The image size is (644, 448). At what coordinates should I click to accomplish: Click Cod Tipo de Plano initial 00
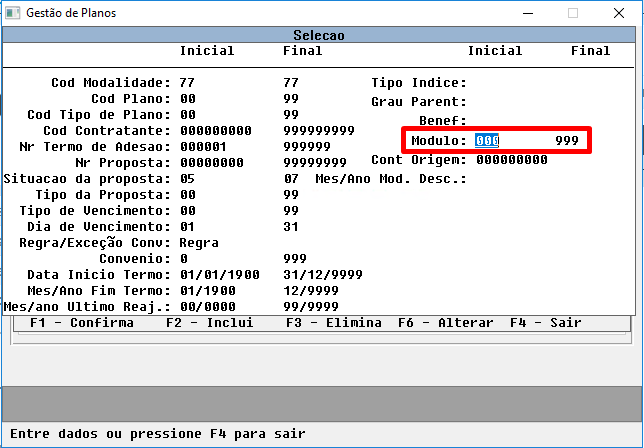pos(188,115)
